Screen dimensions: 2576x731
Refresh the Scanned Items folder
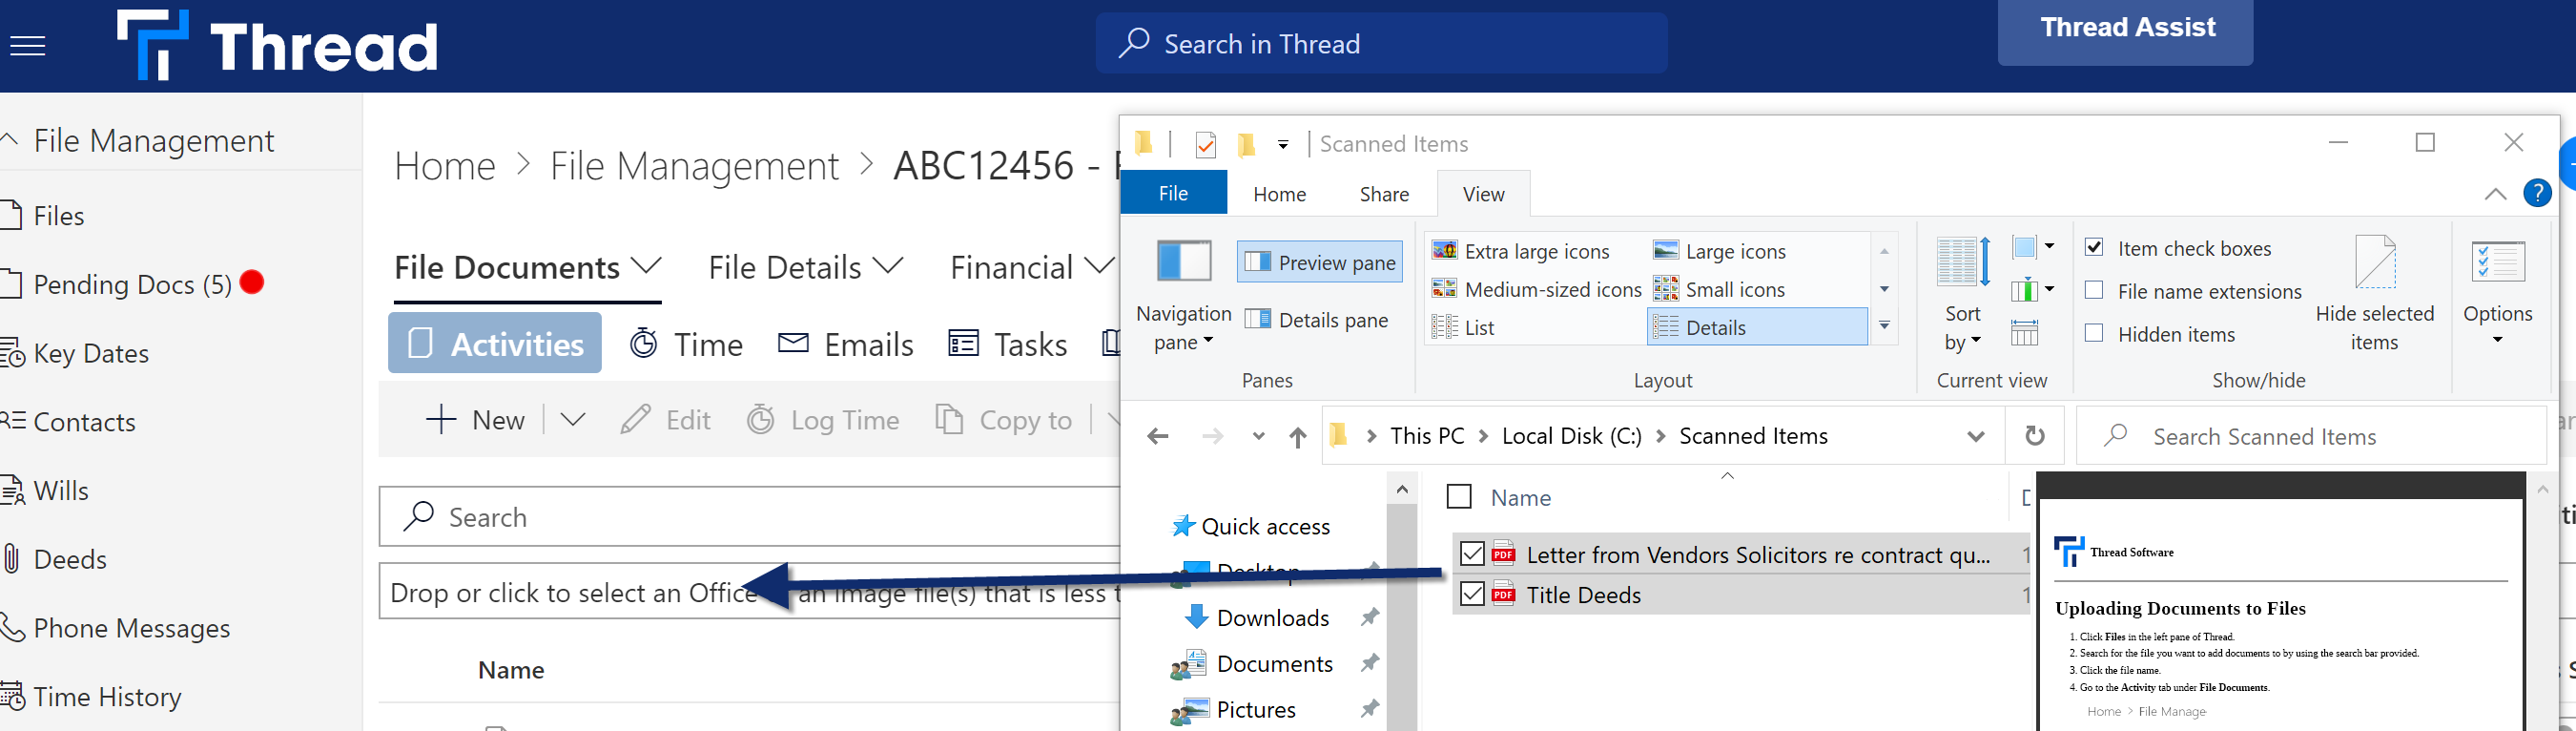tap(2034, 436)
